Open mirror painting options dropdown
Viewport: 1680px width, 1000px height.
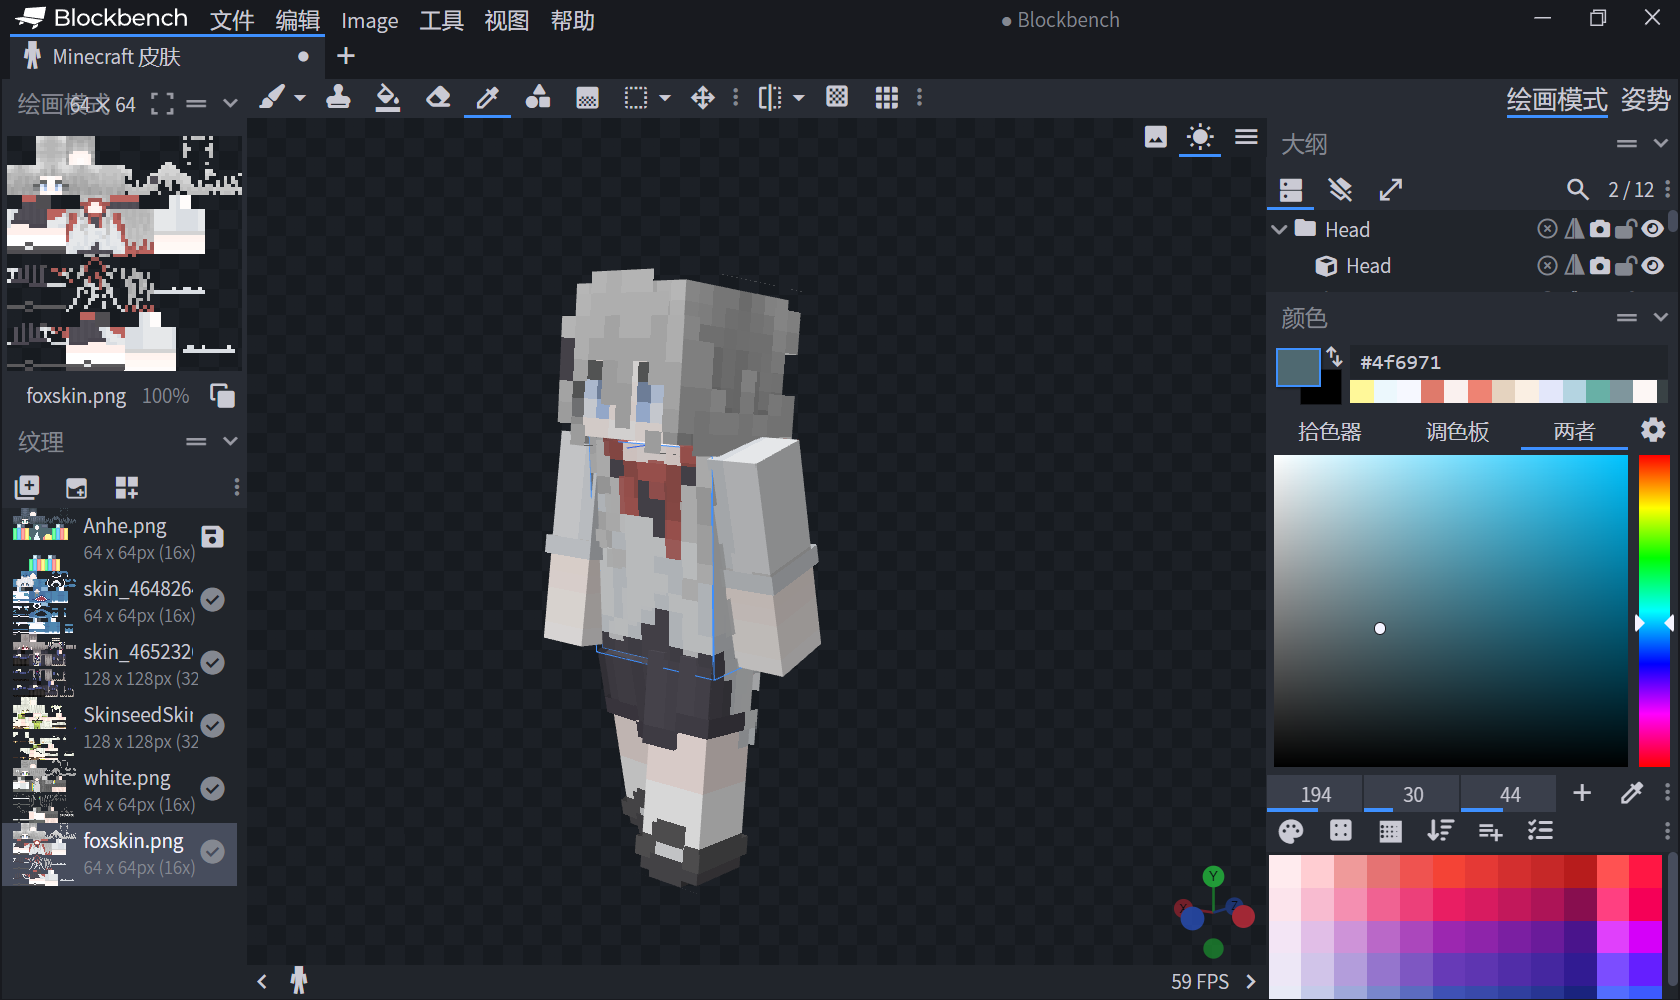point(798,98)
